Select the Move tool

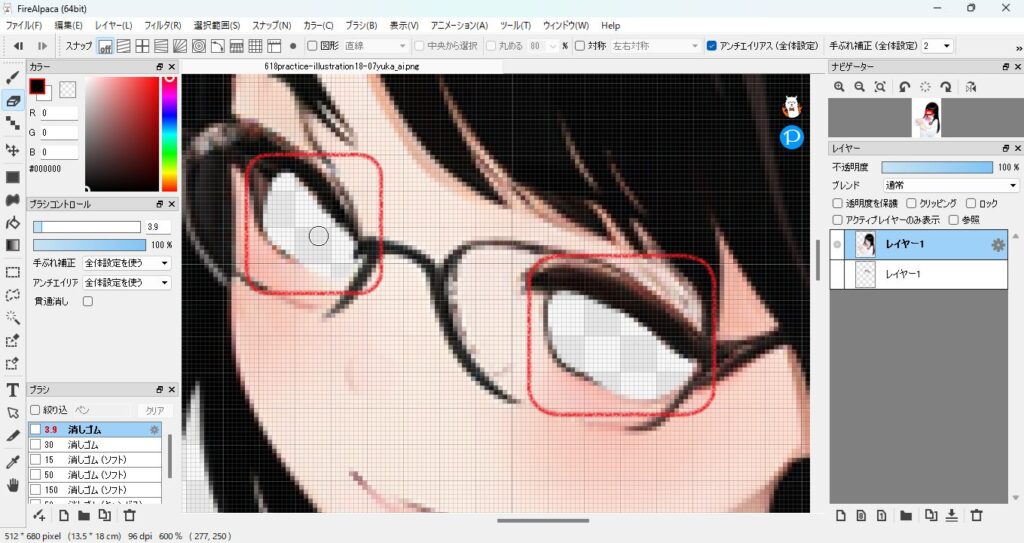tap(12, 150)
